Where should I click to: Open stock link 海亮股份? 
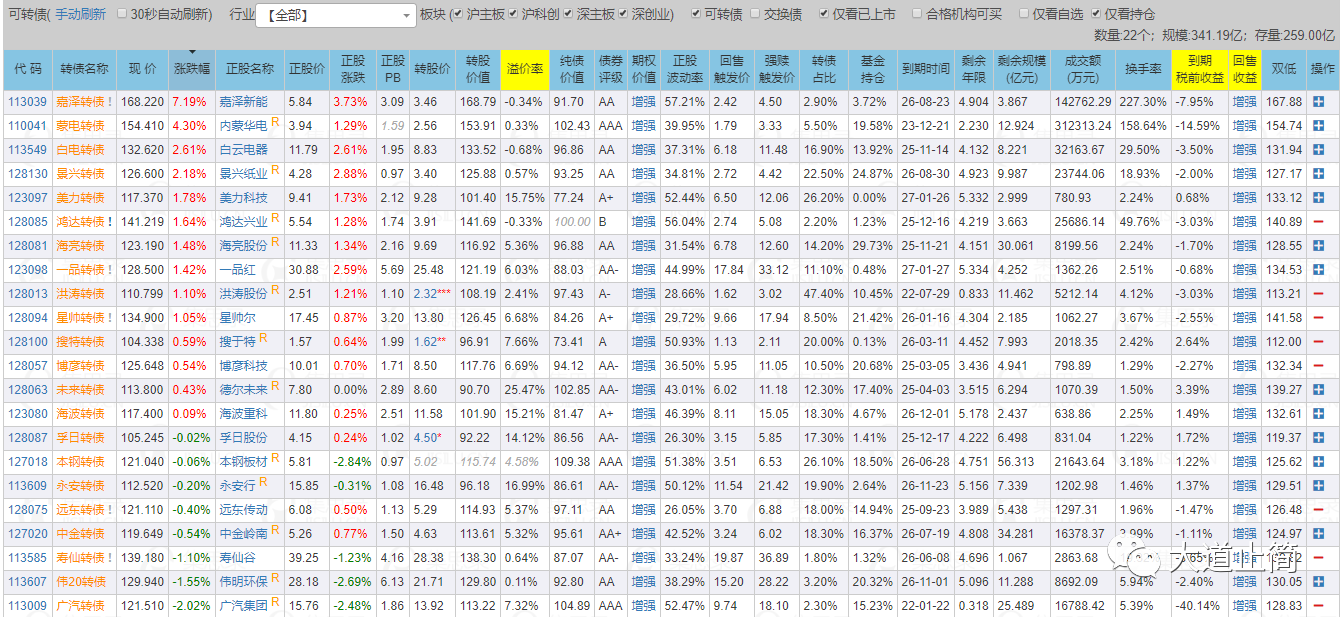coord(244,246)
